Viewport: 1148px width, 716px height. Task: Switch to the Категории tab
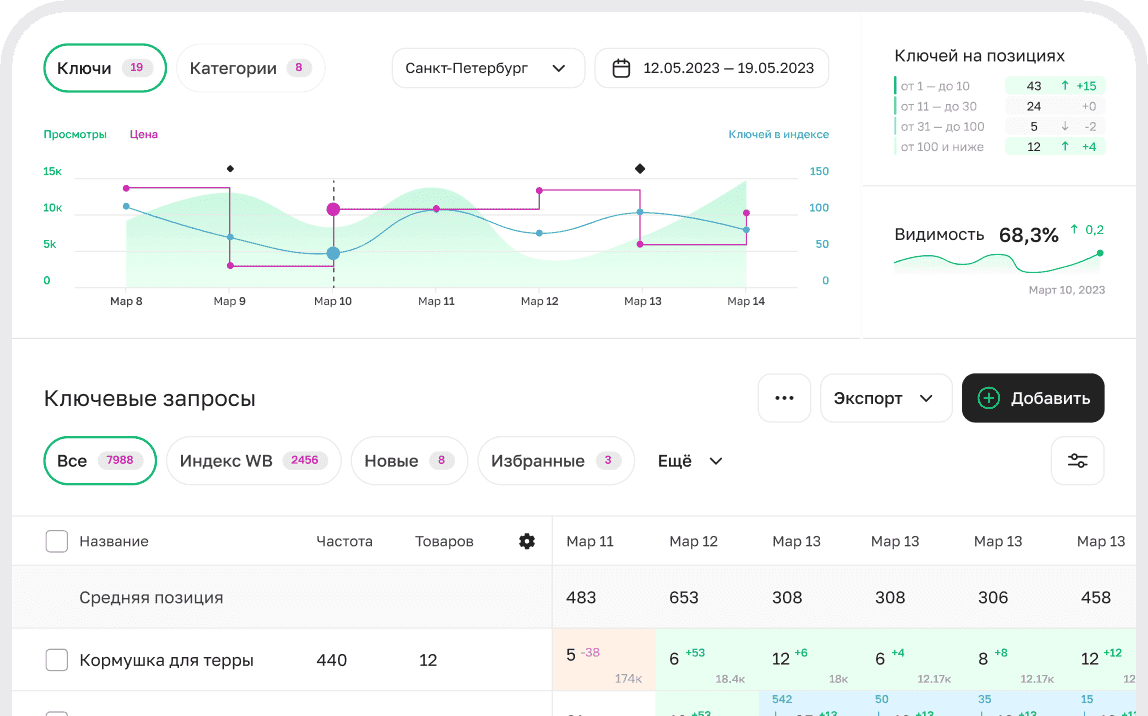pyautogui.click(x=249, y=69)
